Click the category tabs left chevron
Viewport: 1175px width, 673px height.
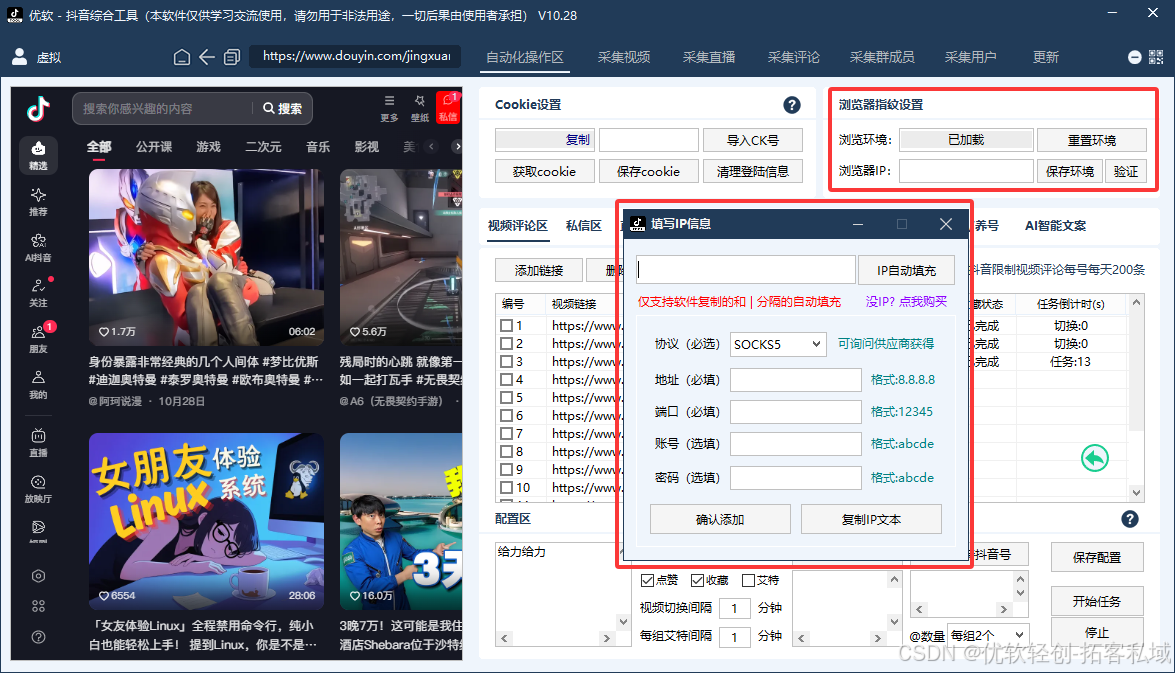click(x=432, y=146)
